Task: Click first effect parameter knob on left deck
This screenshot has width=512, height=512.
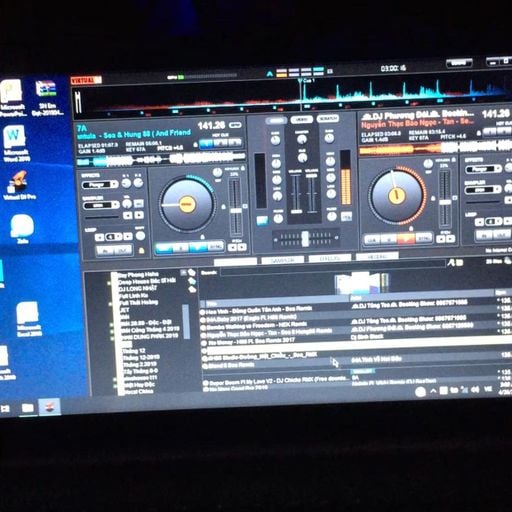Action: tap(126, 183)
